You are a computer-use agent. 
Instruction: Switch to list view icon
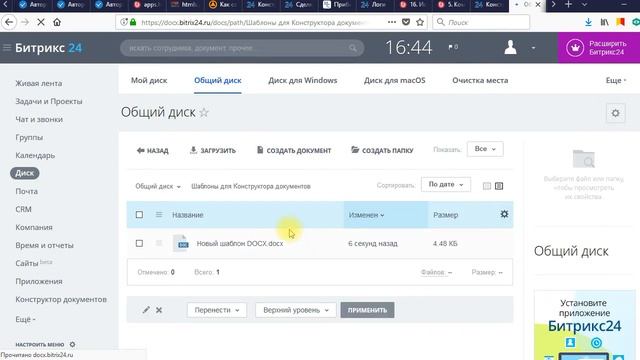click(x=499, y=186)
